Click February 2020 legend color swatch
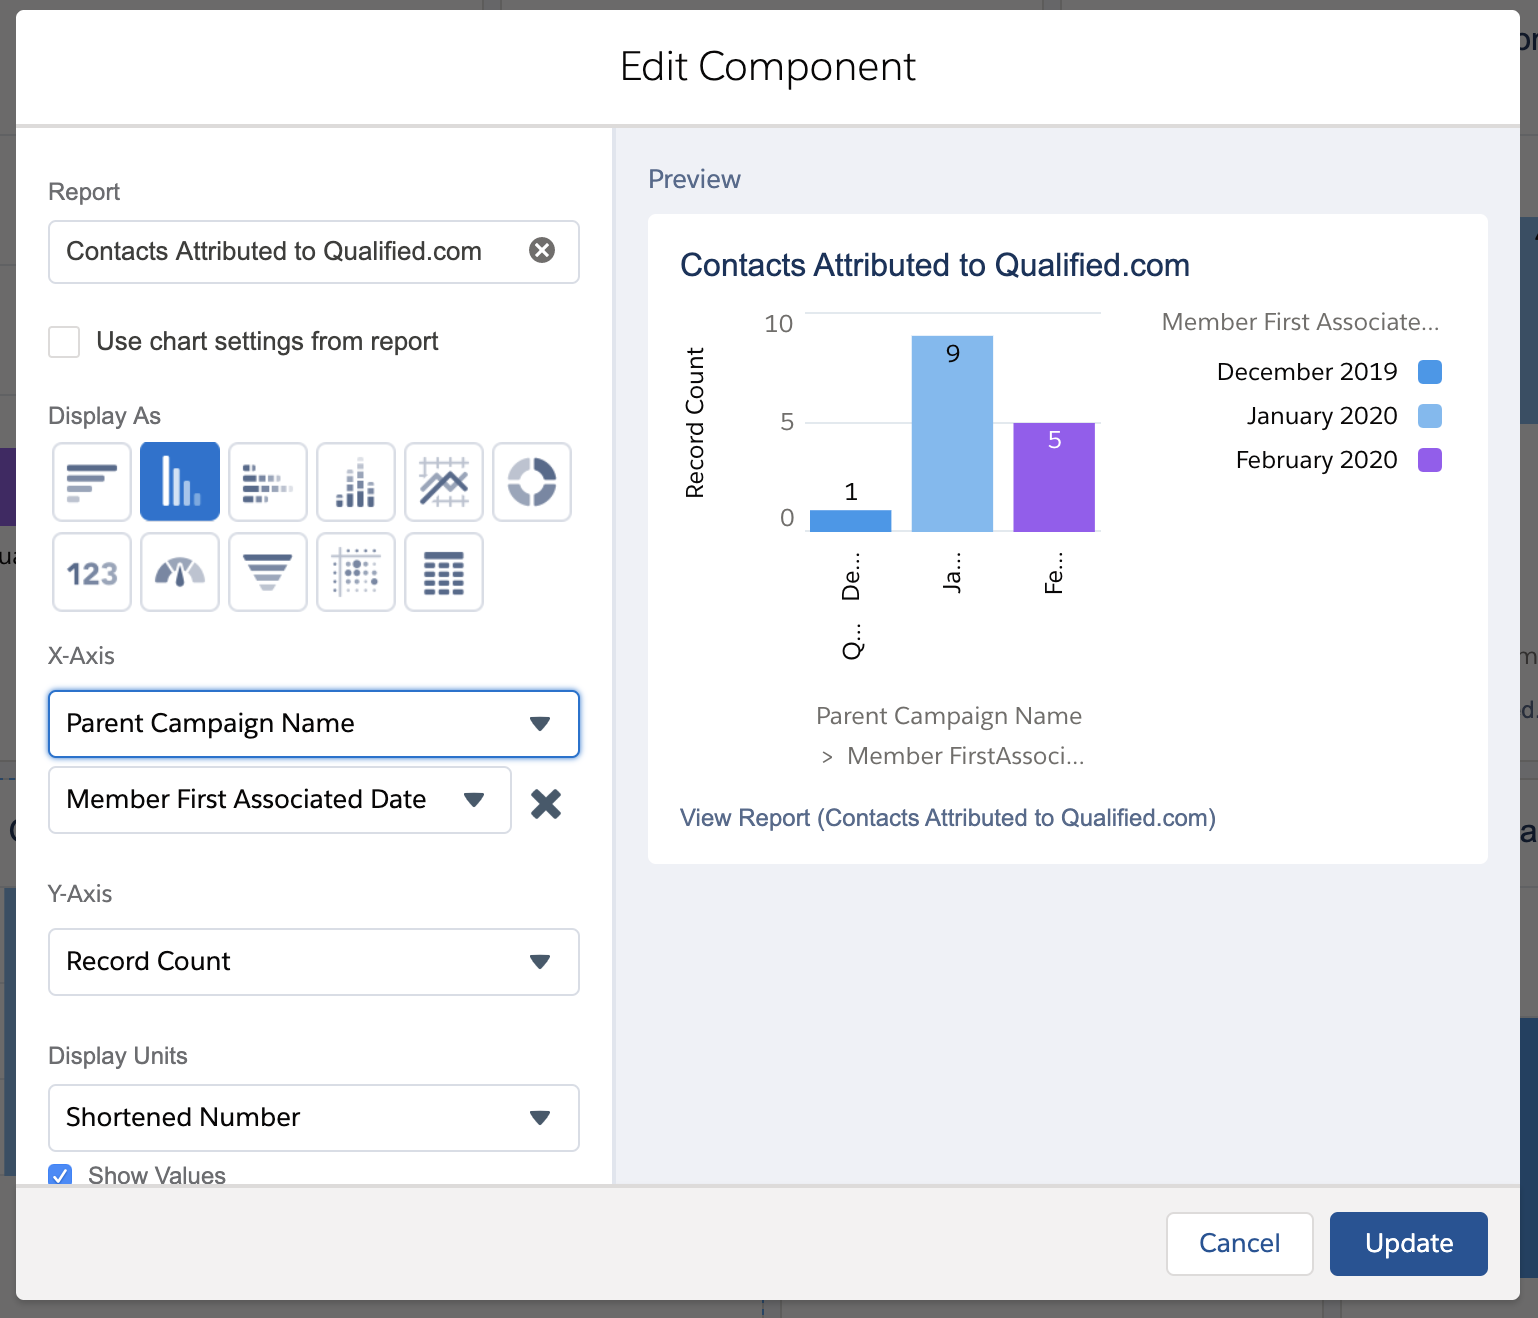The height and width of the screenshot is (1318, 1538). point(1430,460)
